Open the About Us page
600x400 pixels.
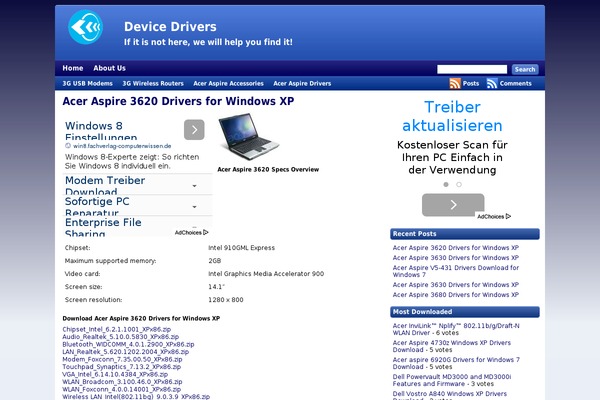pyautogui.click(x=109, y=68)
